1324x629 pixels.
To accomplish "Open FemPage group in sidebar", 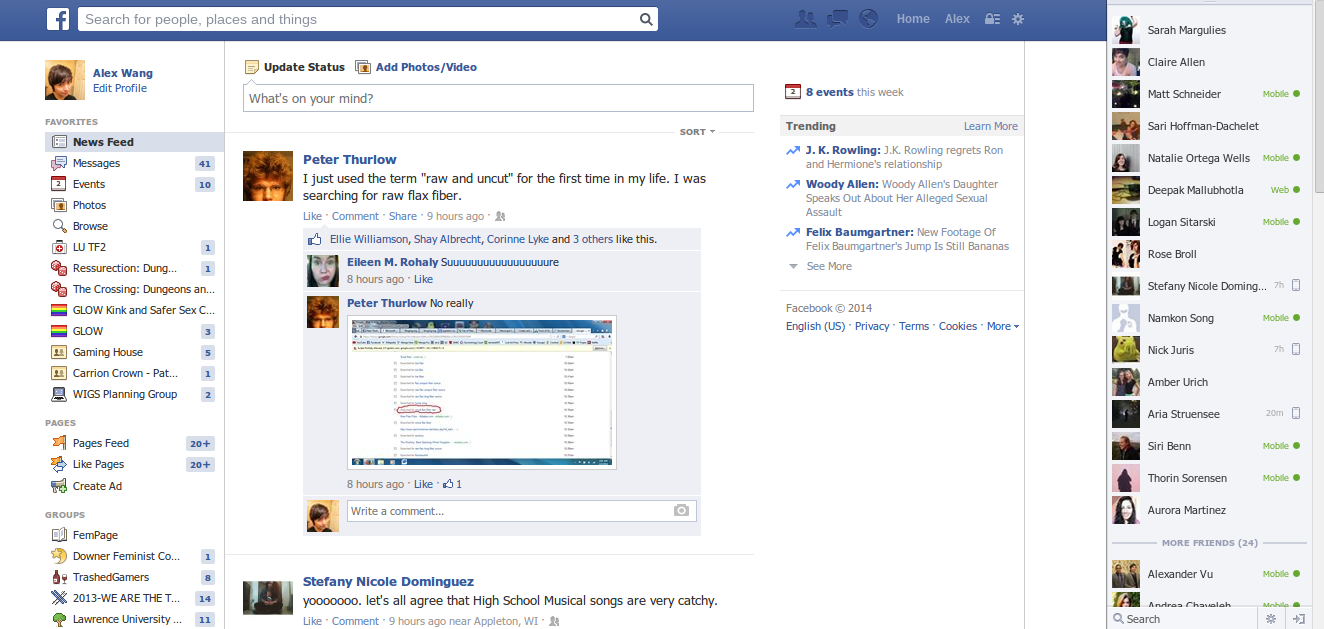I will pos(95,535).
